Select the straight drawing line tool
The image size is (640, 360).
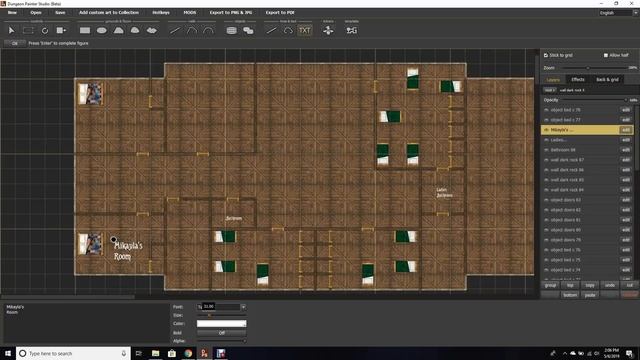click(271, 31)
